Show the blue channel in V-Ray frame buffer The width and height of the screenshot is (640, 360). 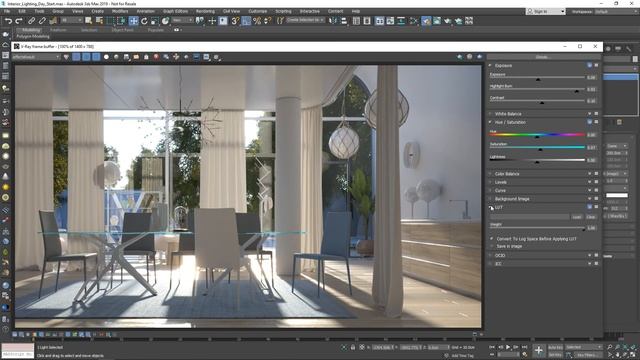[96, 57]
